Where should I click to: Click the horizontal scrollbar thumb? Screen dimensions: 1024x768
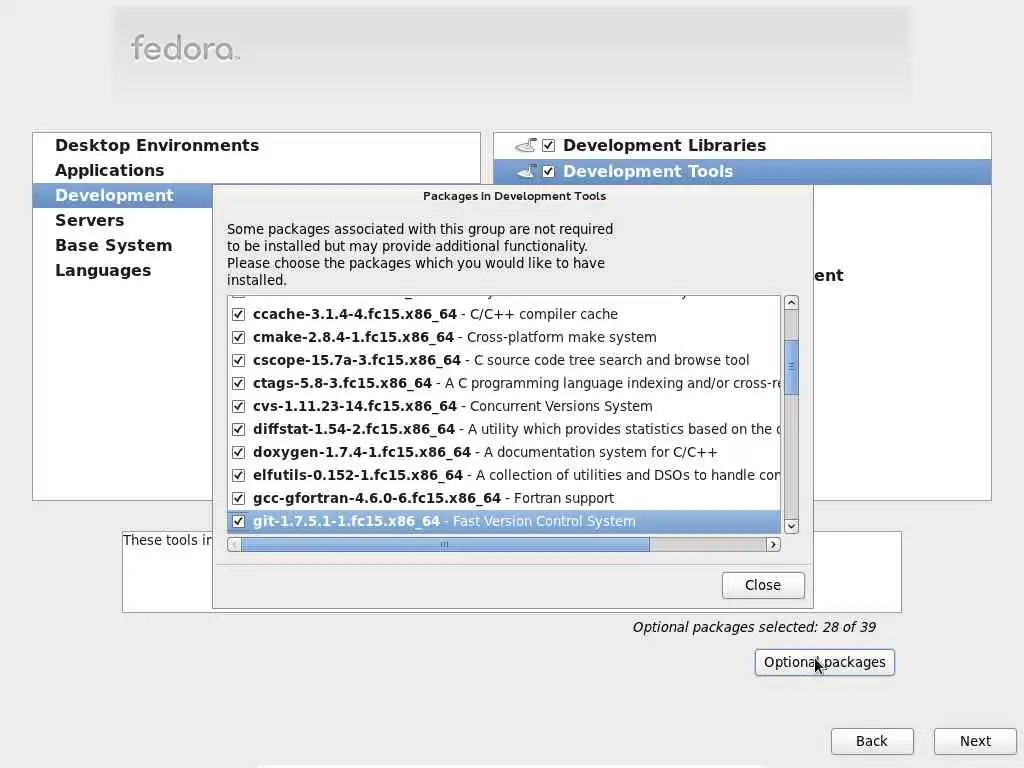tap(445, 545)
